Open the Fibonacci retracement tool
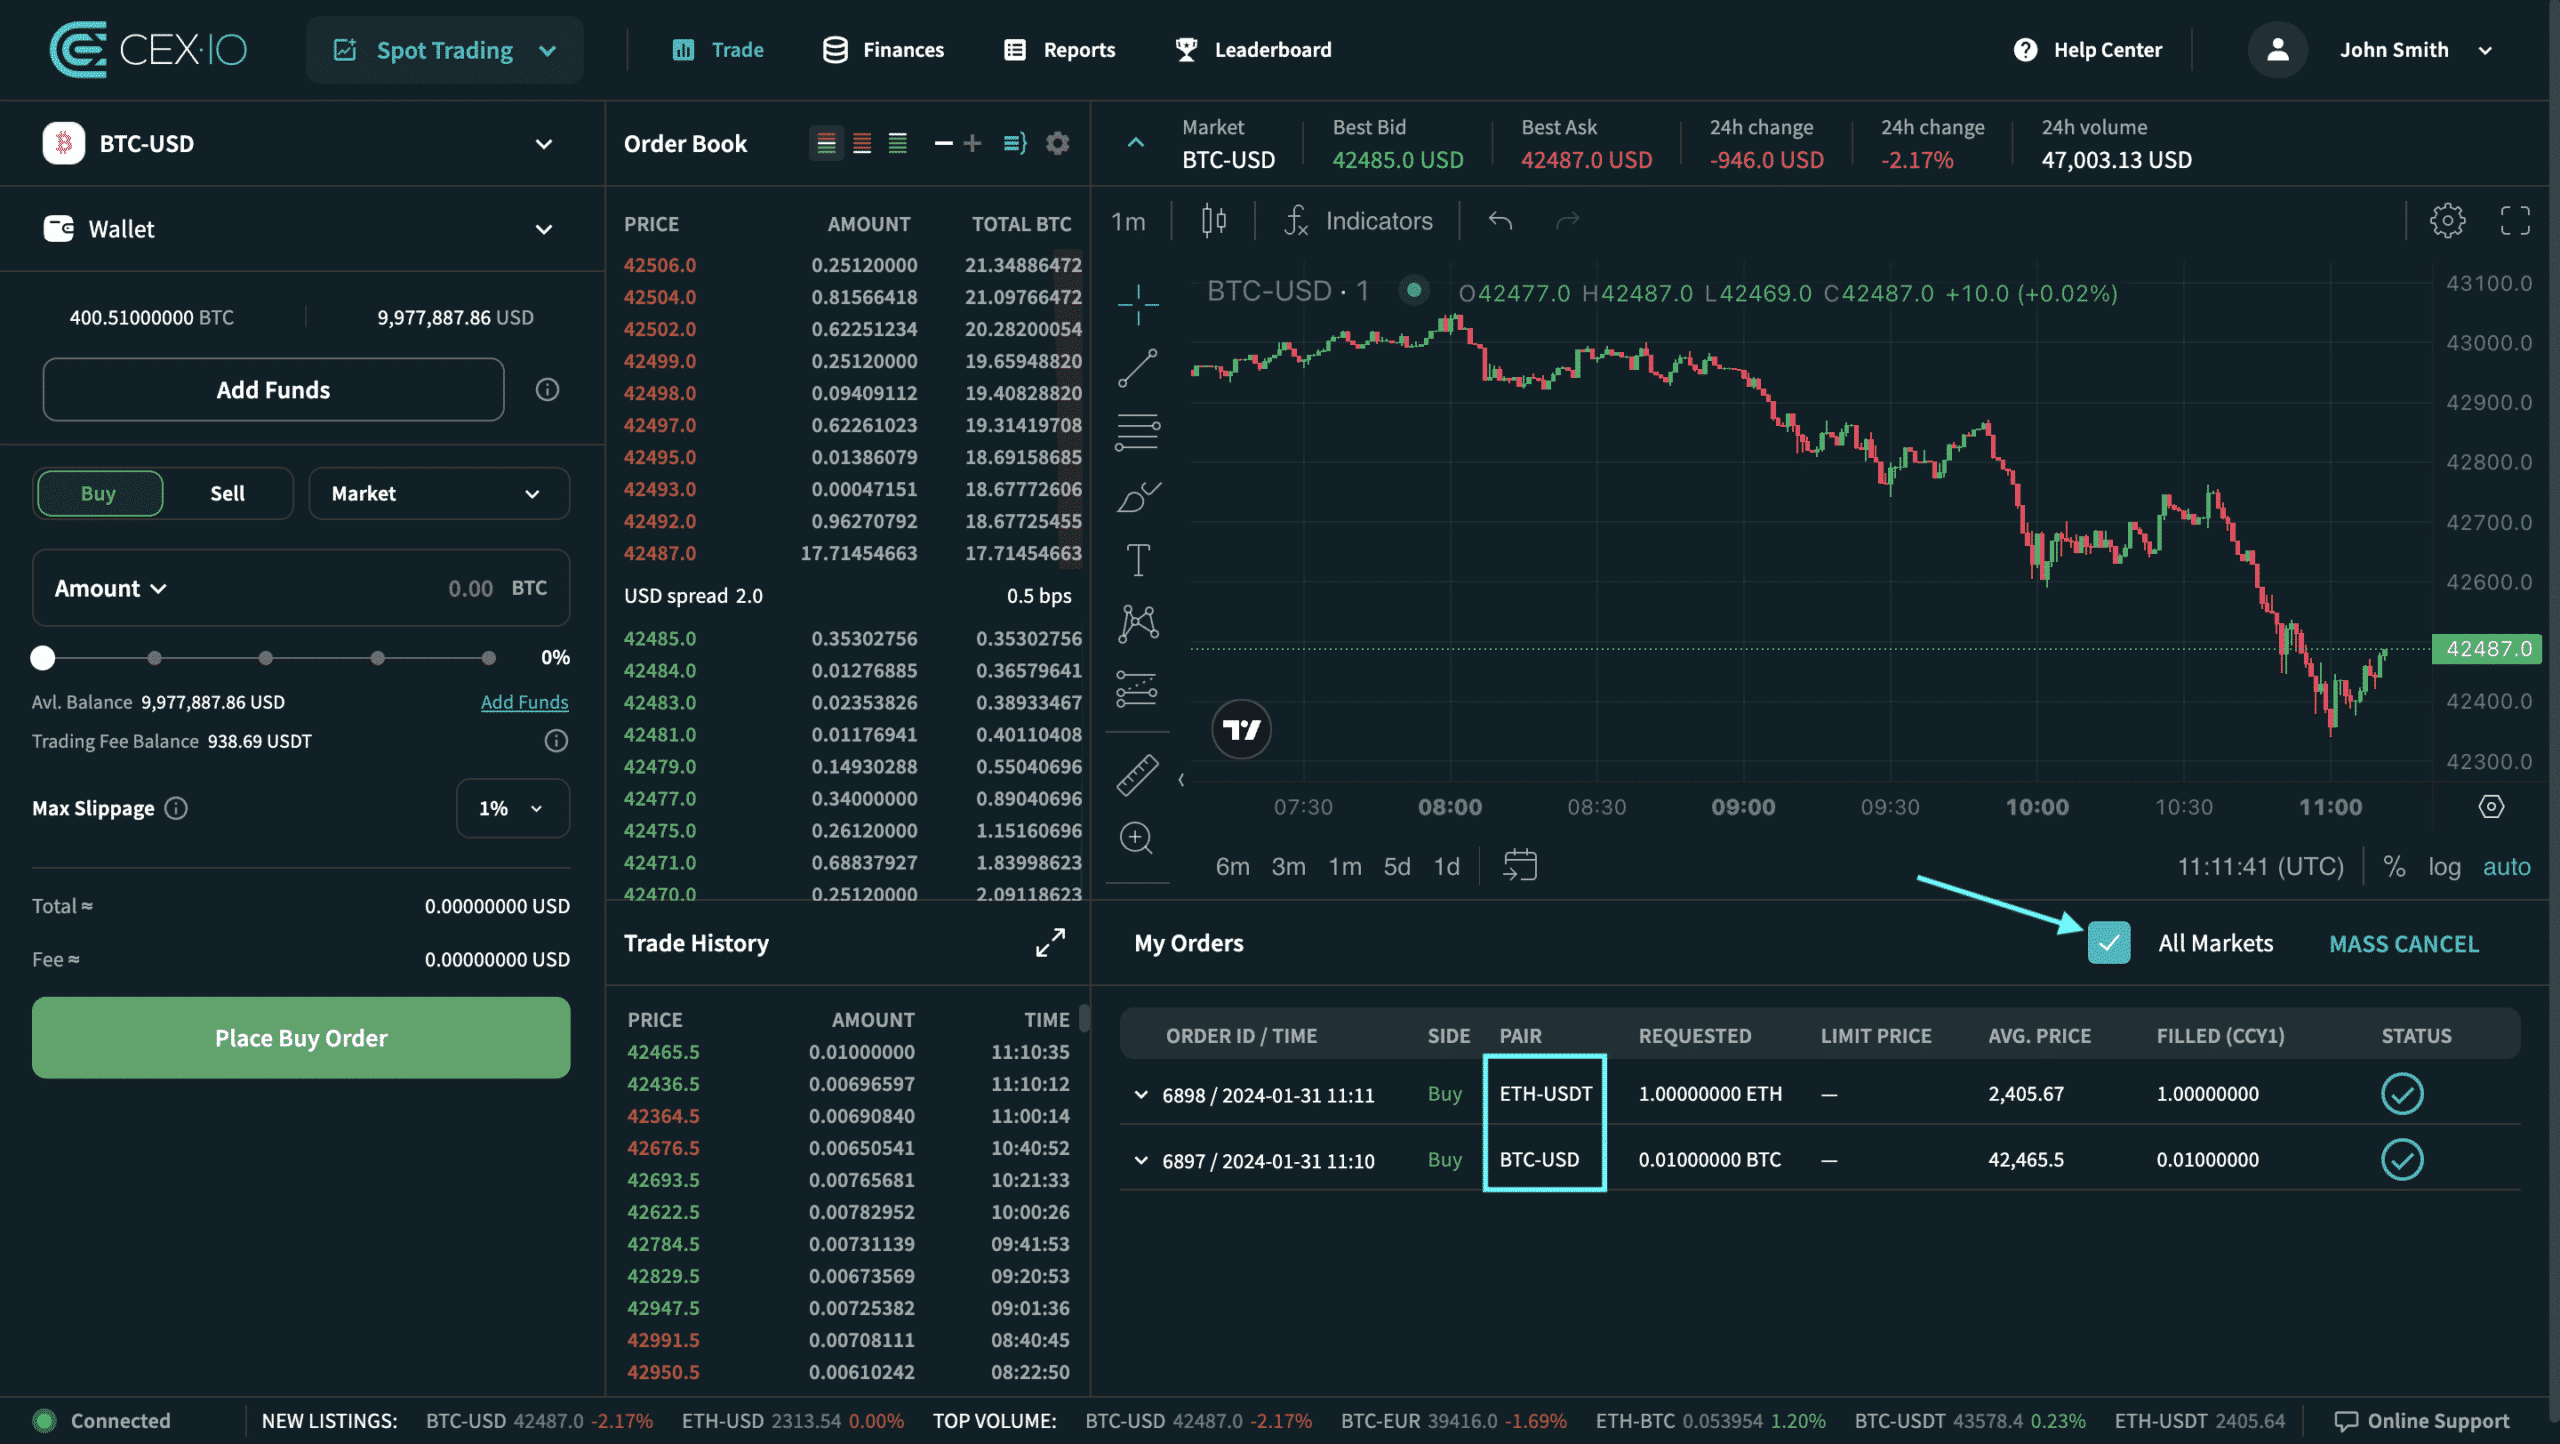Image resolution: width=2560 pixels, height=1444 pixels. pos(1138,432)
